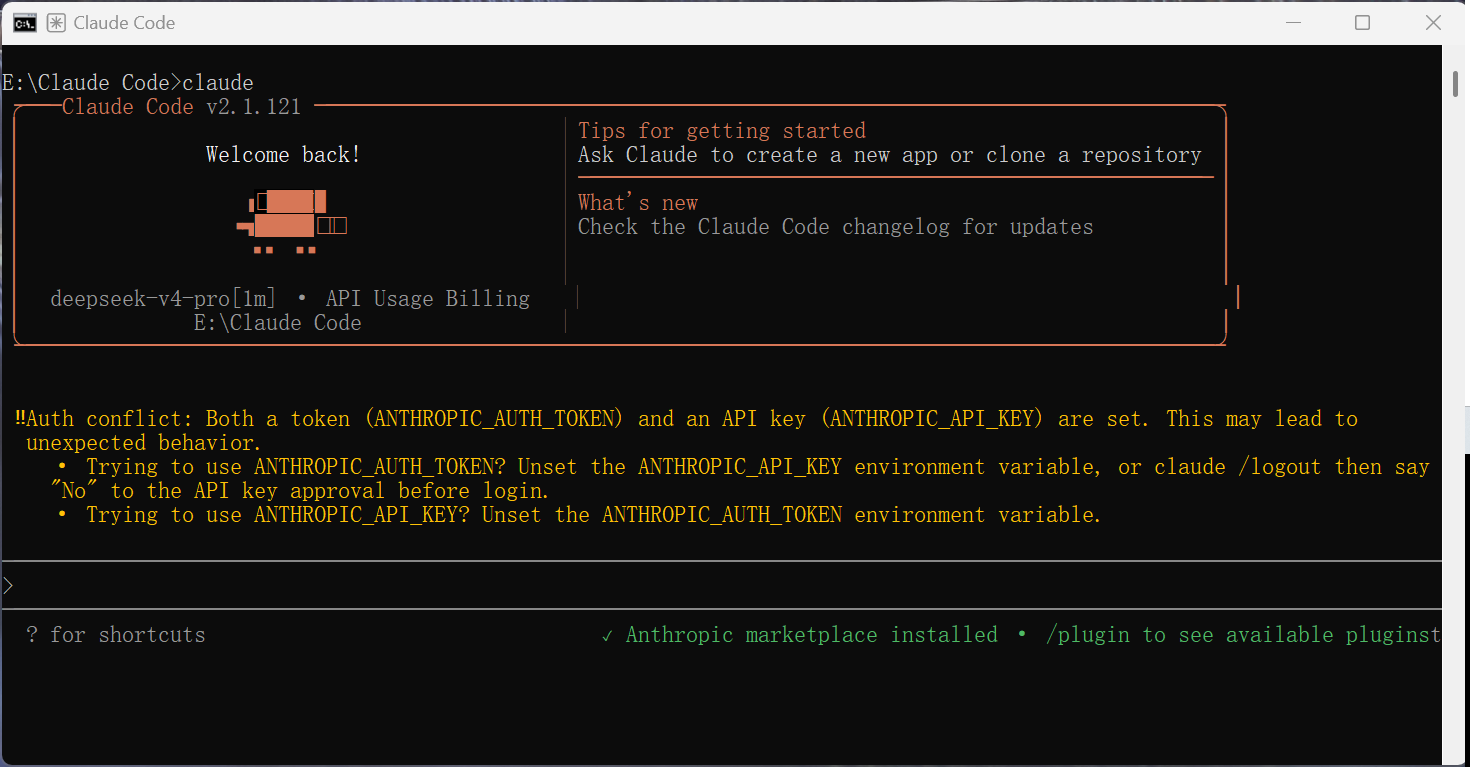The height and width of the screenshot is (767, 1470).
Task: Click the 'API Usage Billing' text
Action: tap(428, 299)
